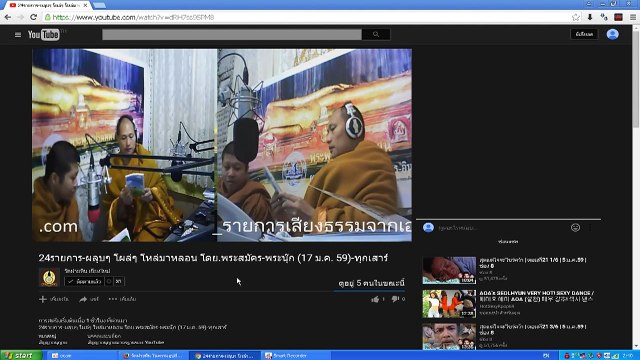Screen dimensions: 640x360
Task: Focus the YouTube search box
Action: 231,35
